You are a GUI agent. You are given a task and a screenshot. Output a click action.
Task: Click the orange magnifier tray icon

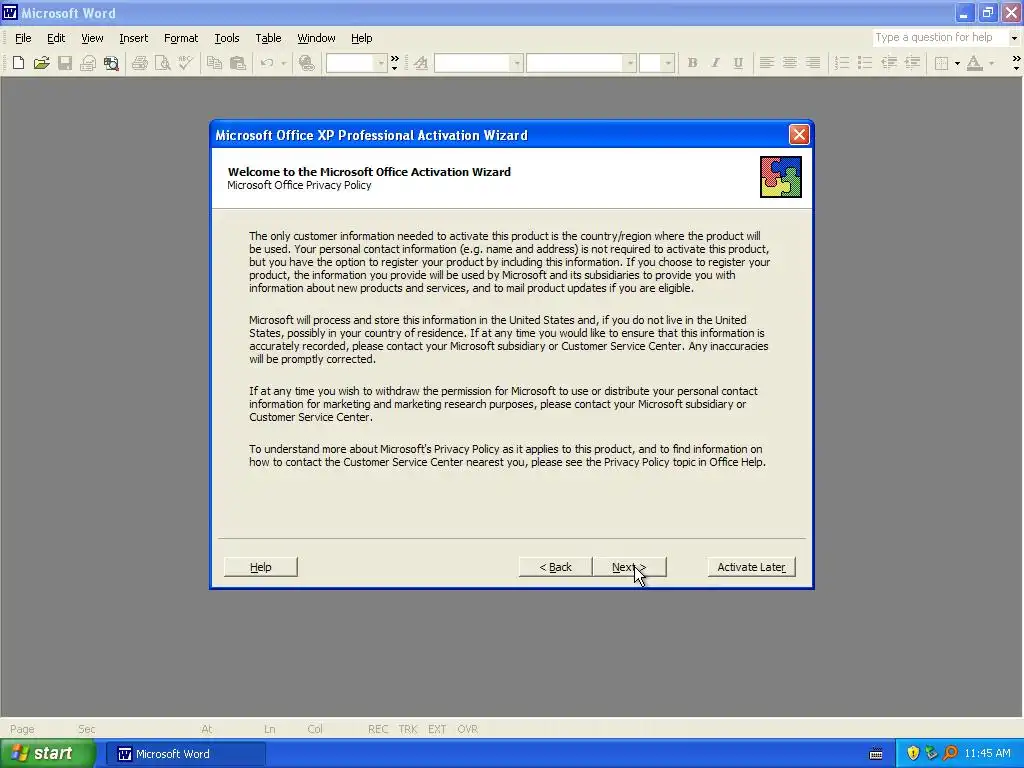(950, 754)
